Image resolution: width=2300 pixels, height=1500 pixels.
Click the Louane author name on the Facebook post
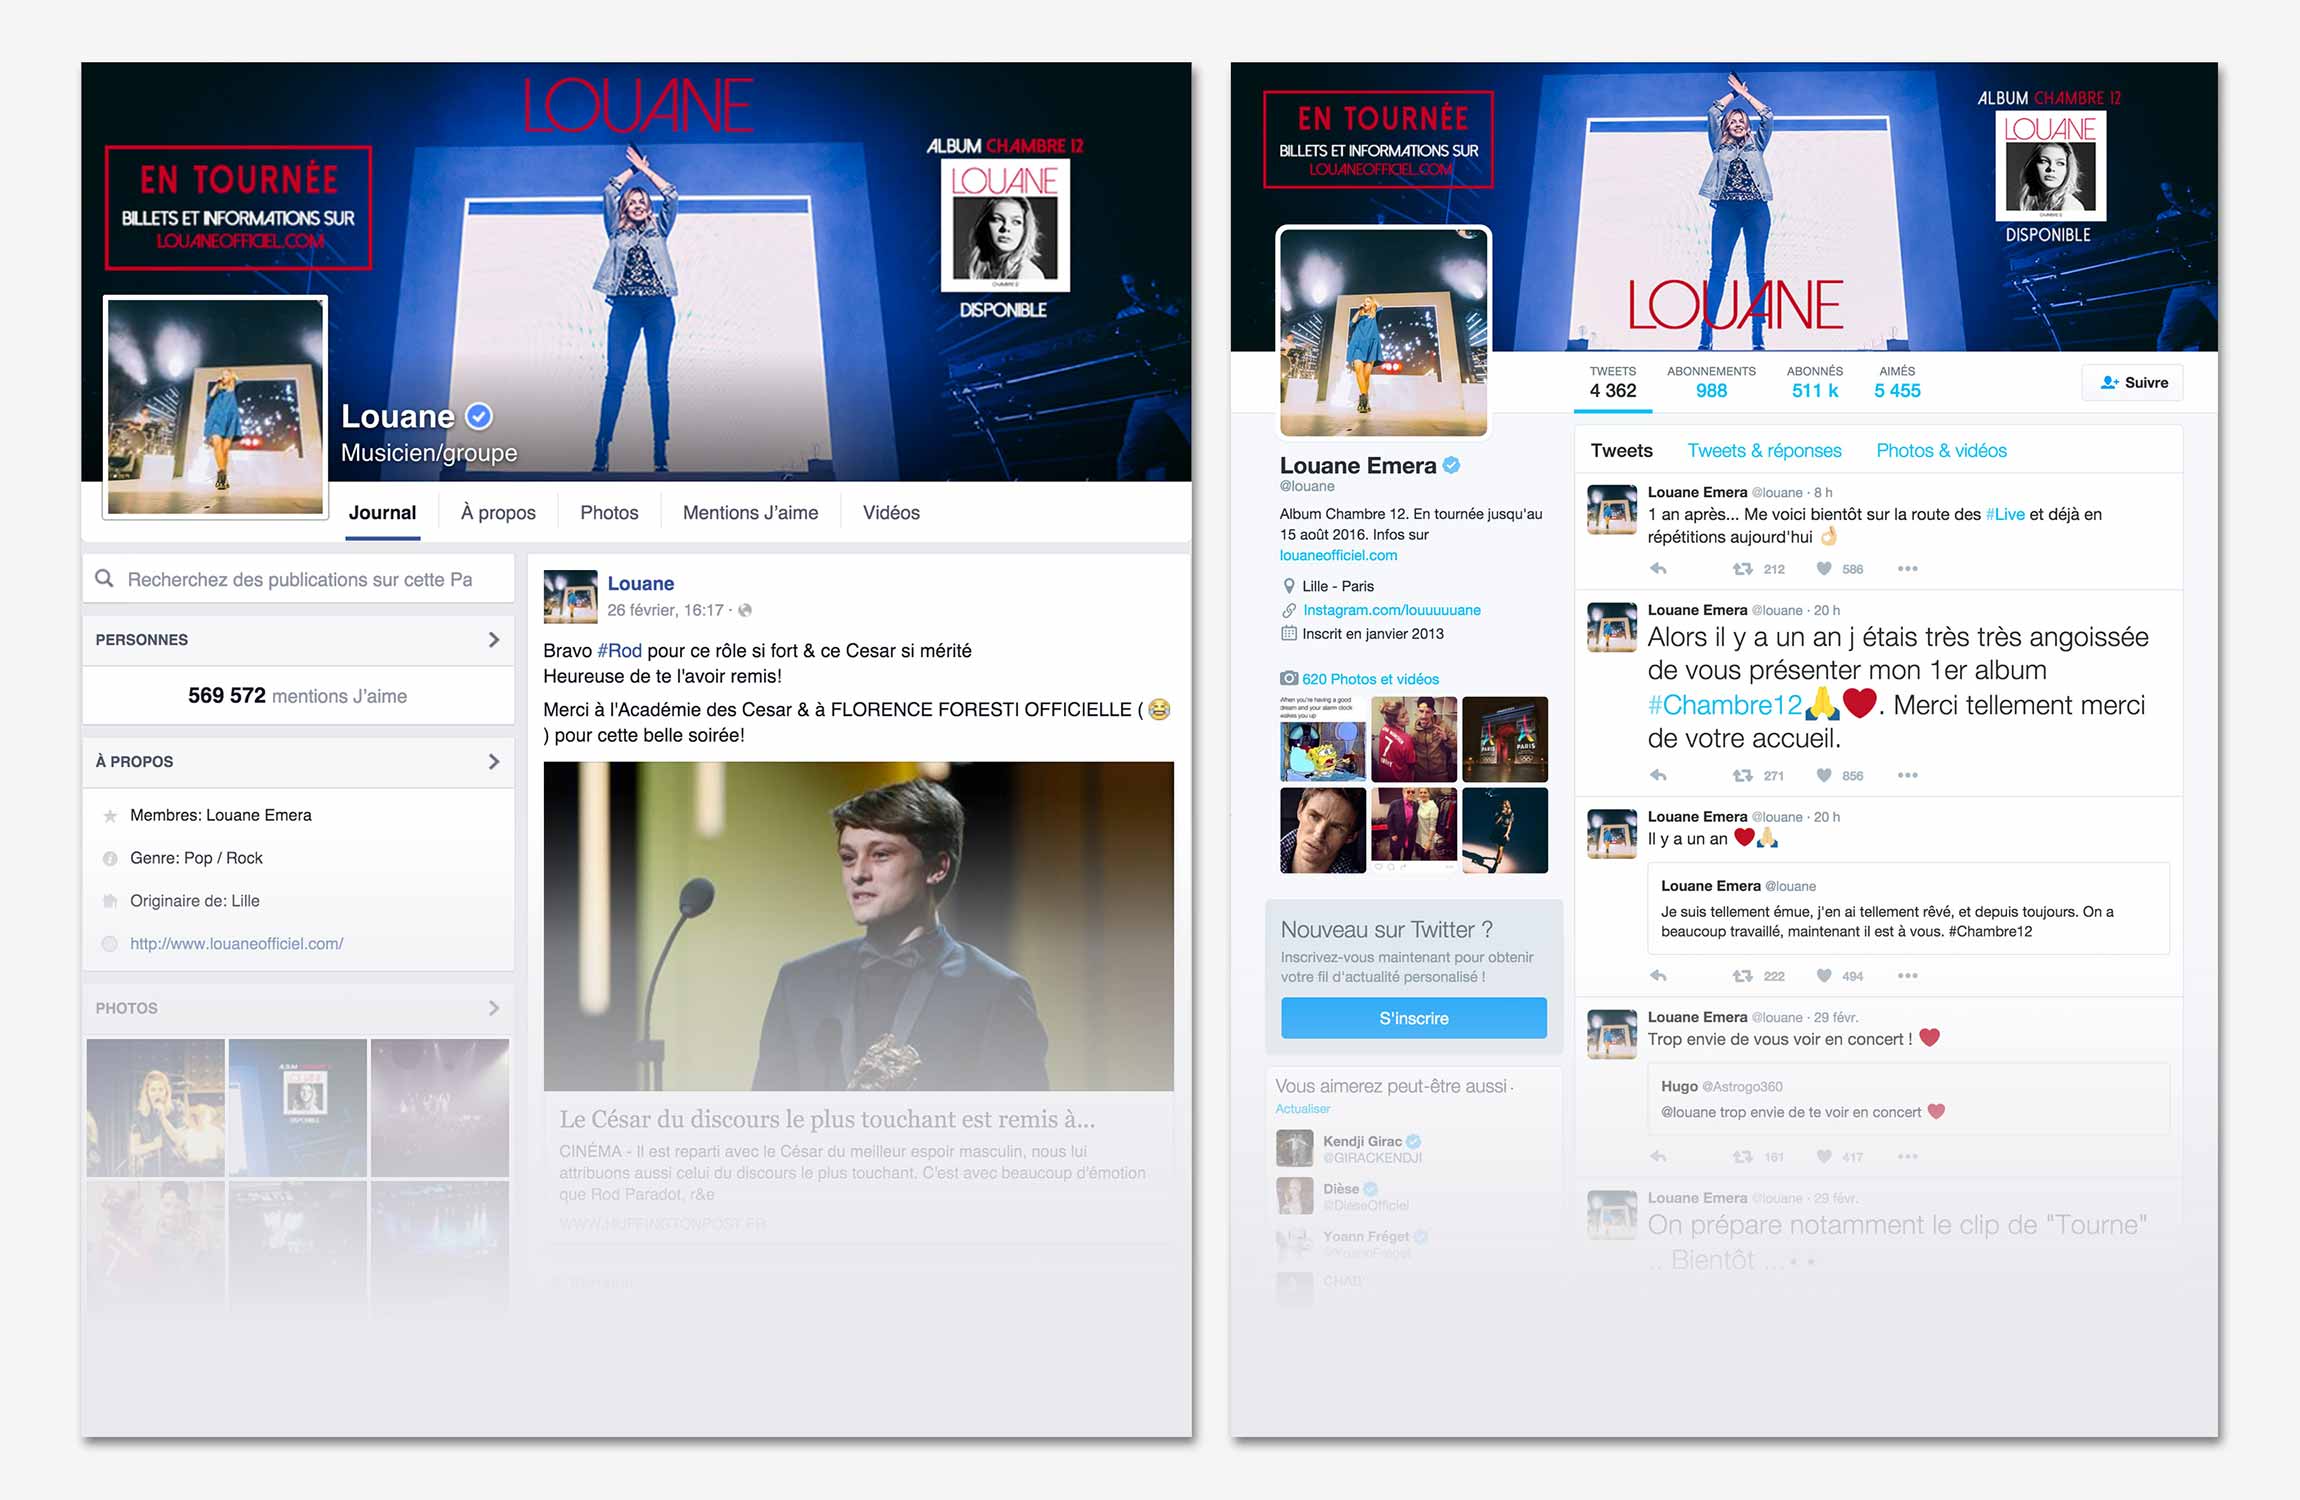point(640,583)
